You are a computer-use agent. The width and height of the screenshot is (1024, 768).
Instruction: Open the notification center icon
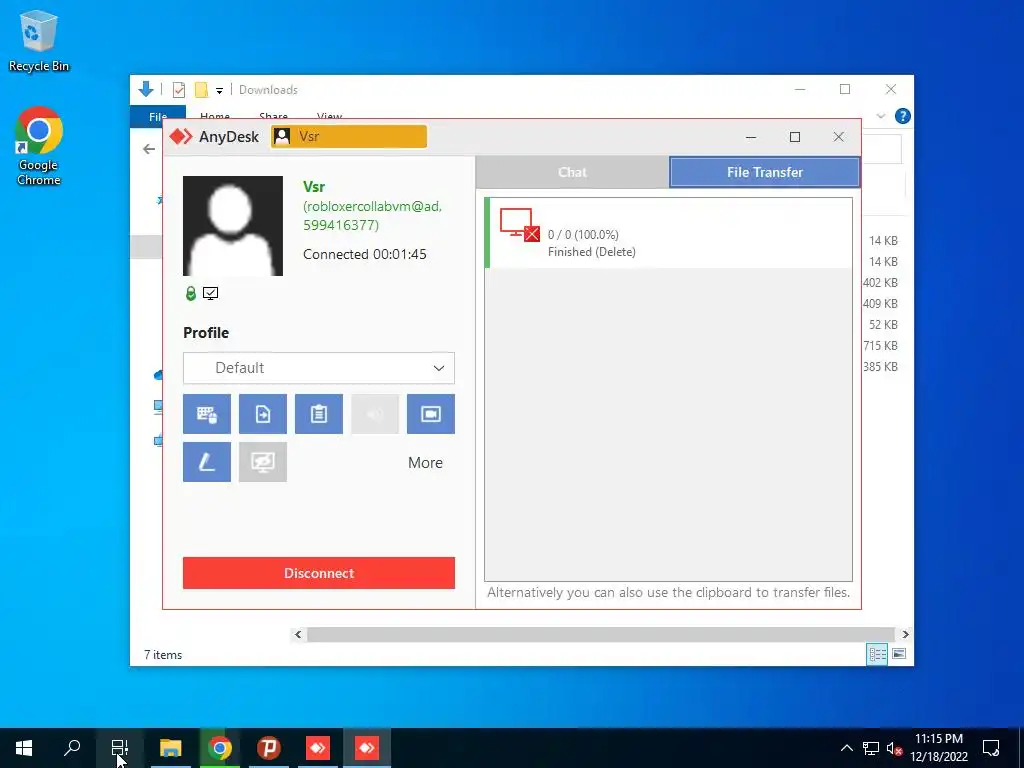tap(991, 748)
